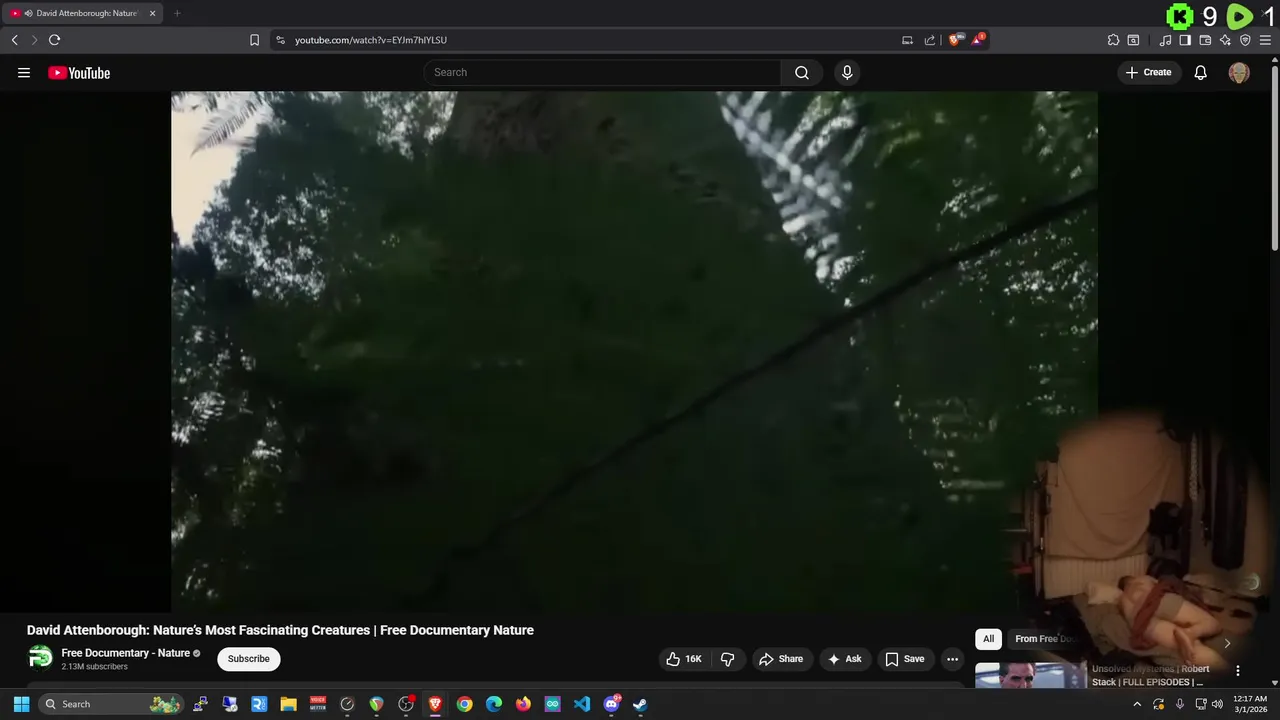Click in the YouTube search field
The width and height of the screenshot is (1280, 720).
pos(602,72)
